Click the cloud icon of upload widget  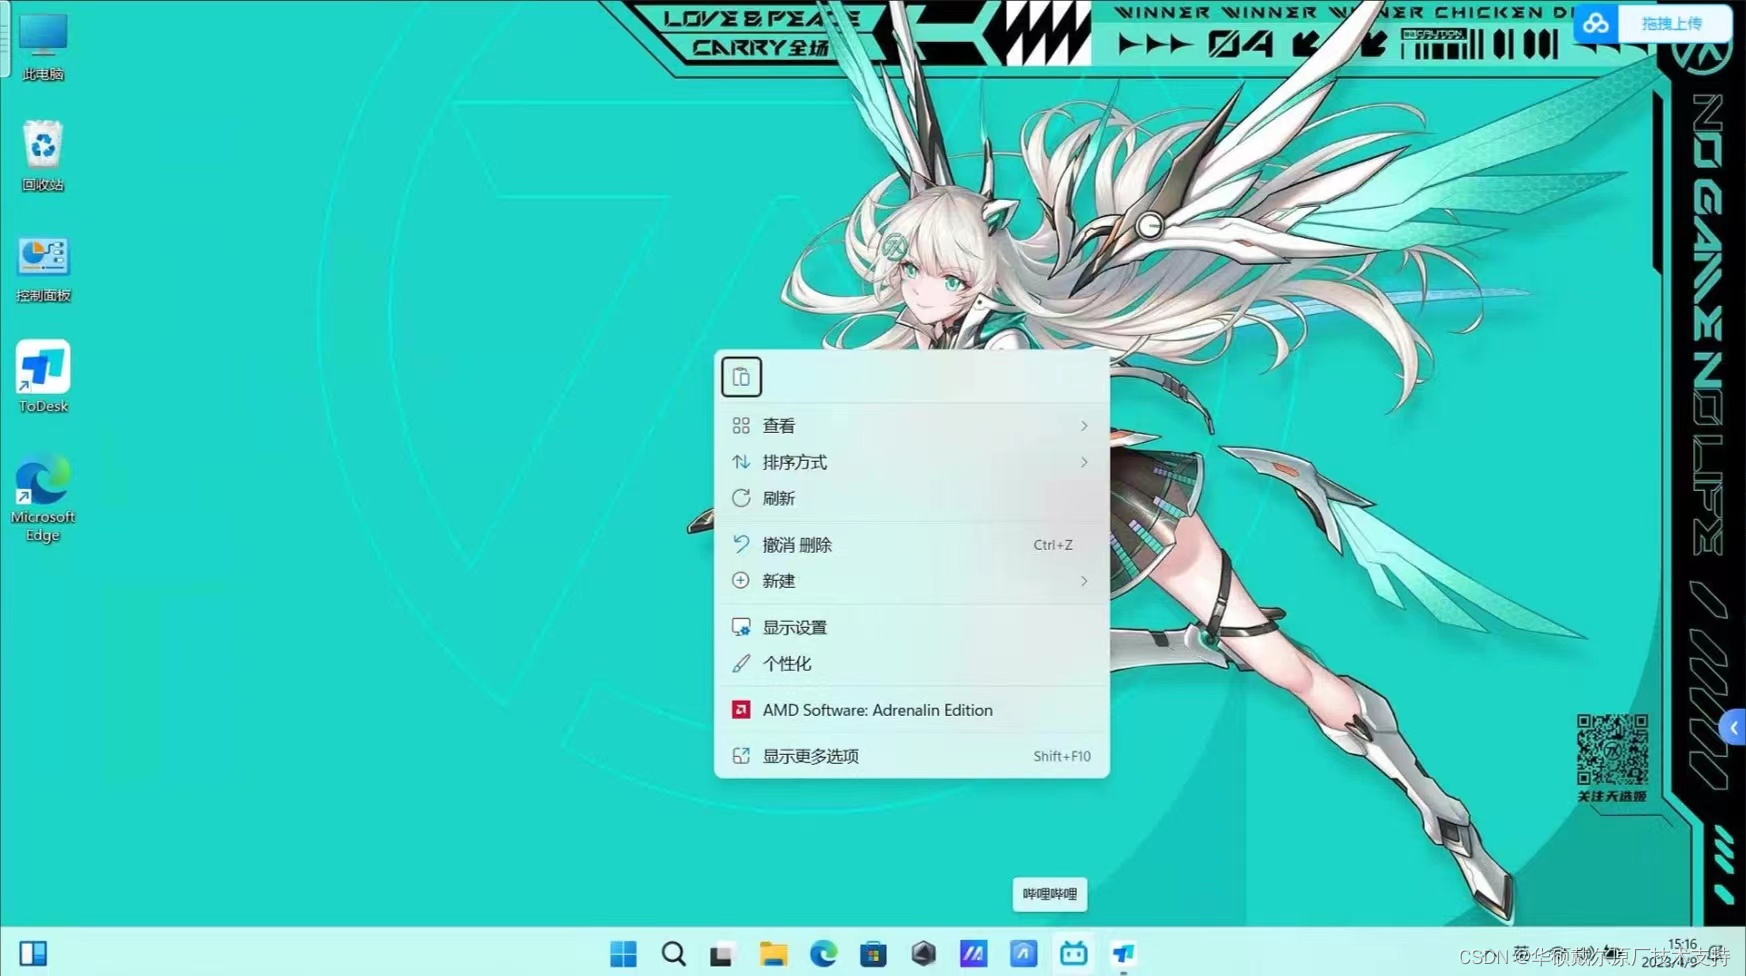click(x=1596, y=23)
